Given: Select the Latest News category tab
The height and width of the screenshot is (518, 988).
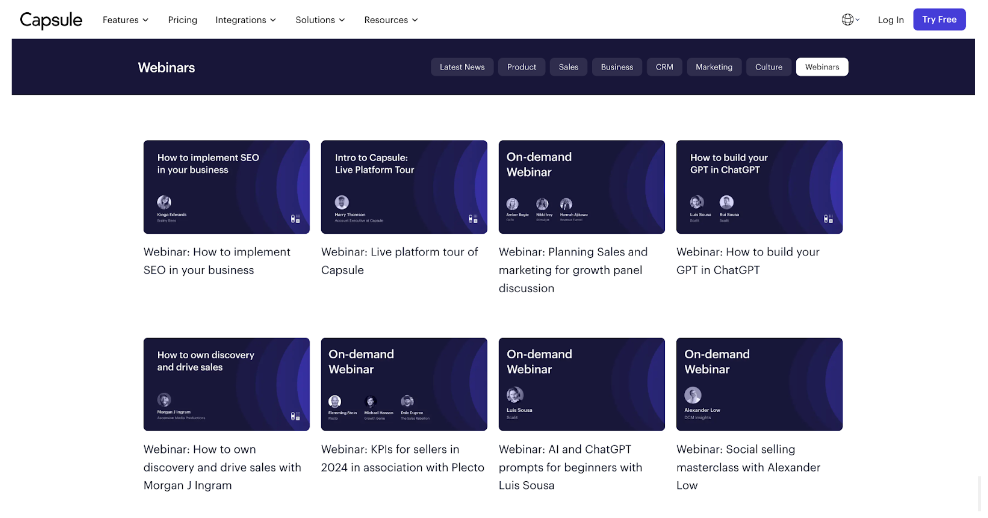Looking at the screenshot, I should (462, 67).
